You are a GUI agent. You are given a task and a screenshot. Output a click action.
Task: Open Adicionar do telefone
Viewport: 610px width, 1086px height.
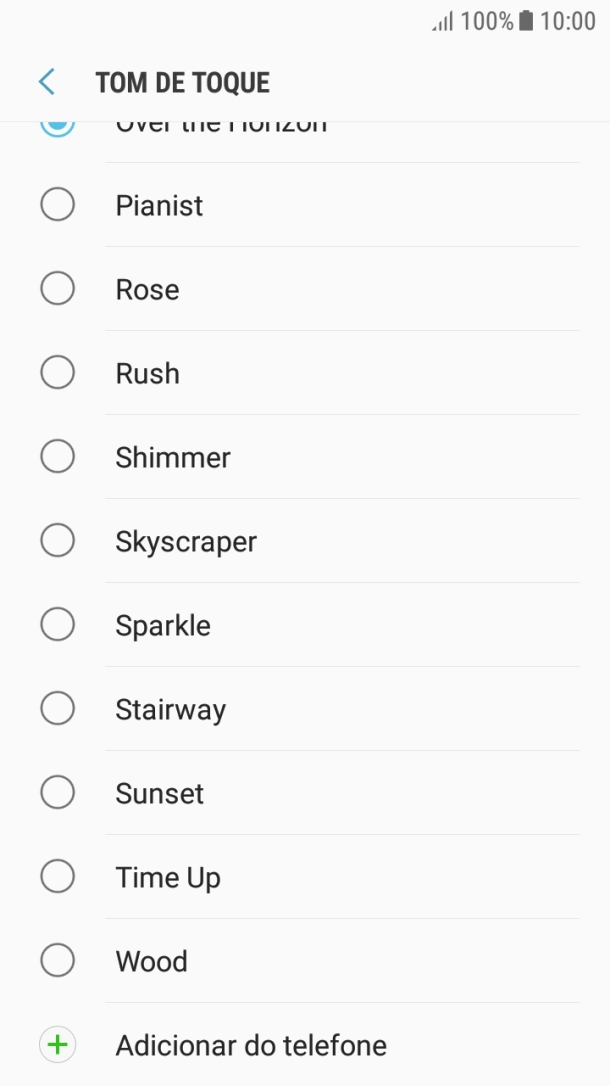[251, 1045]
